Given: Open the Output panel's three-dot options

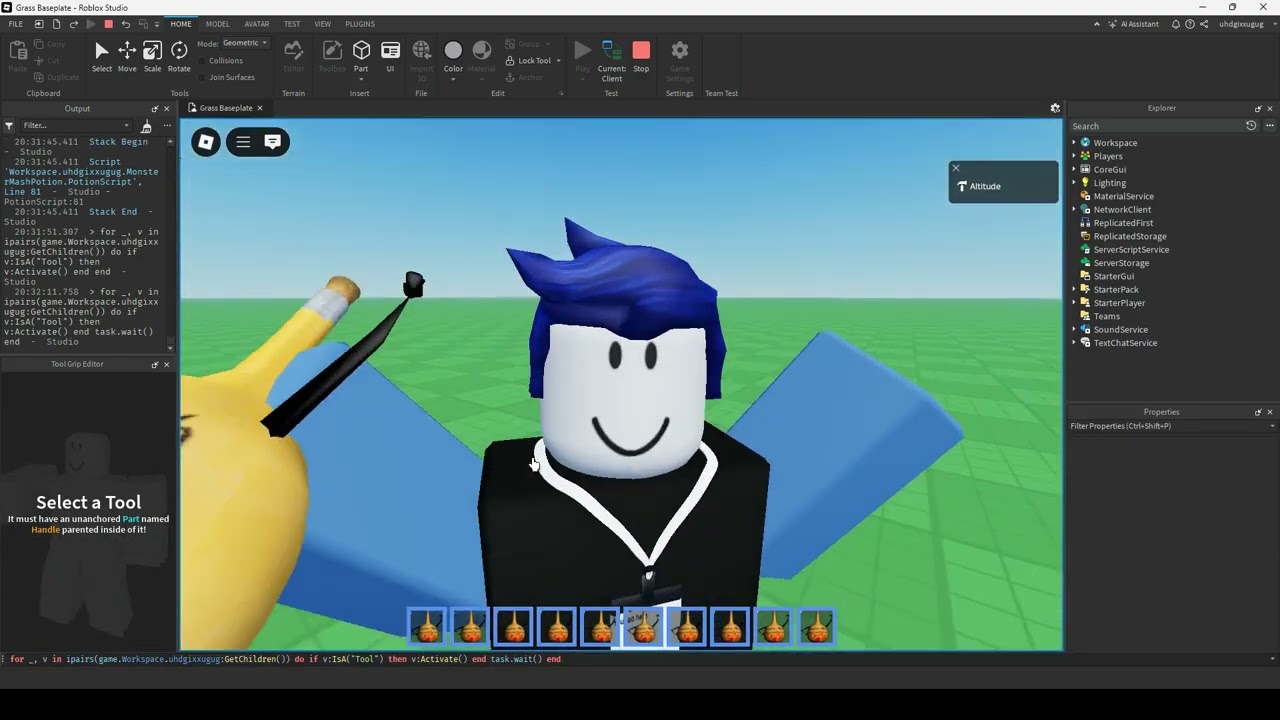Looking at the screenshot, I should 167,126.
